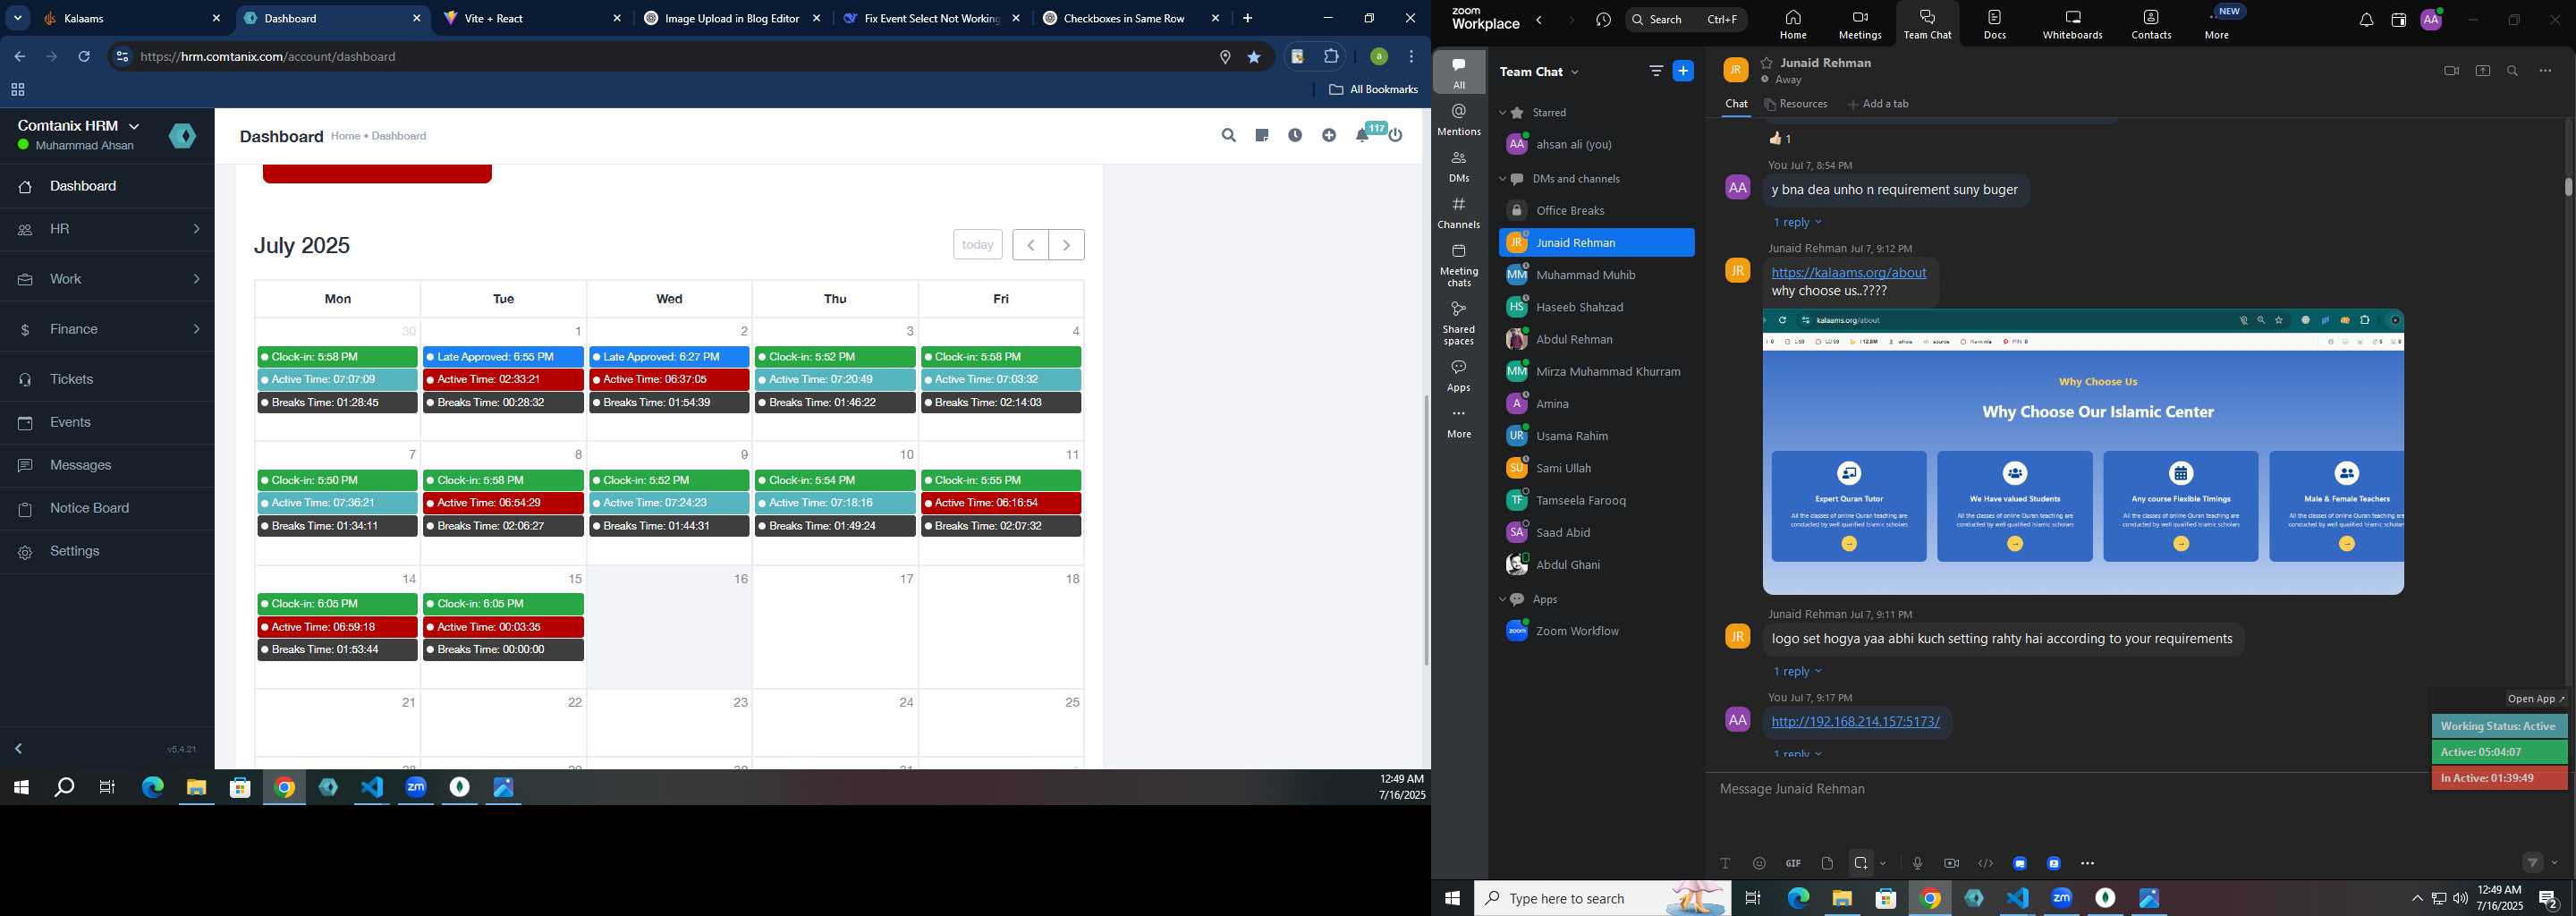Click the blue plus new chat button
The image size is (2576, 916).
[x=1684, y=71]
